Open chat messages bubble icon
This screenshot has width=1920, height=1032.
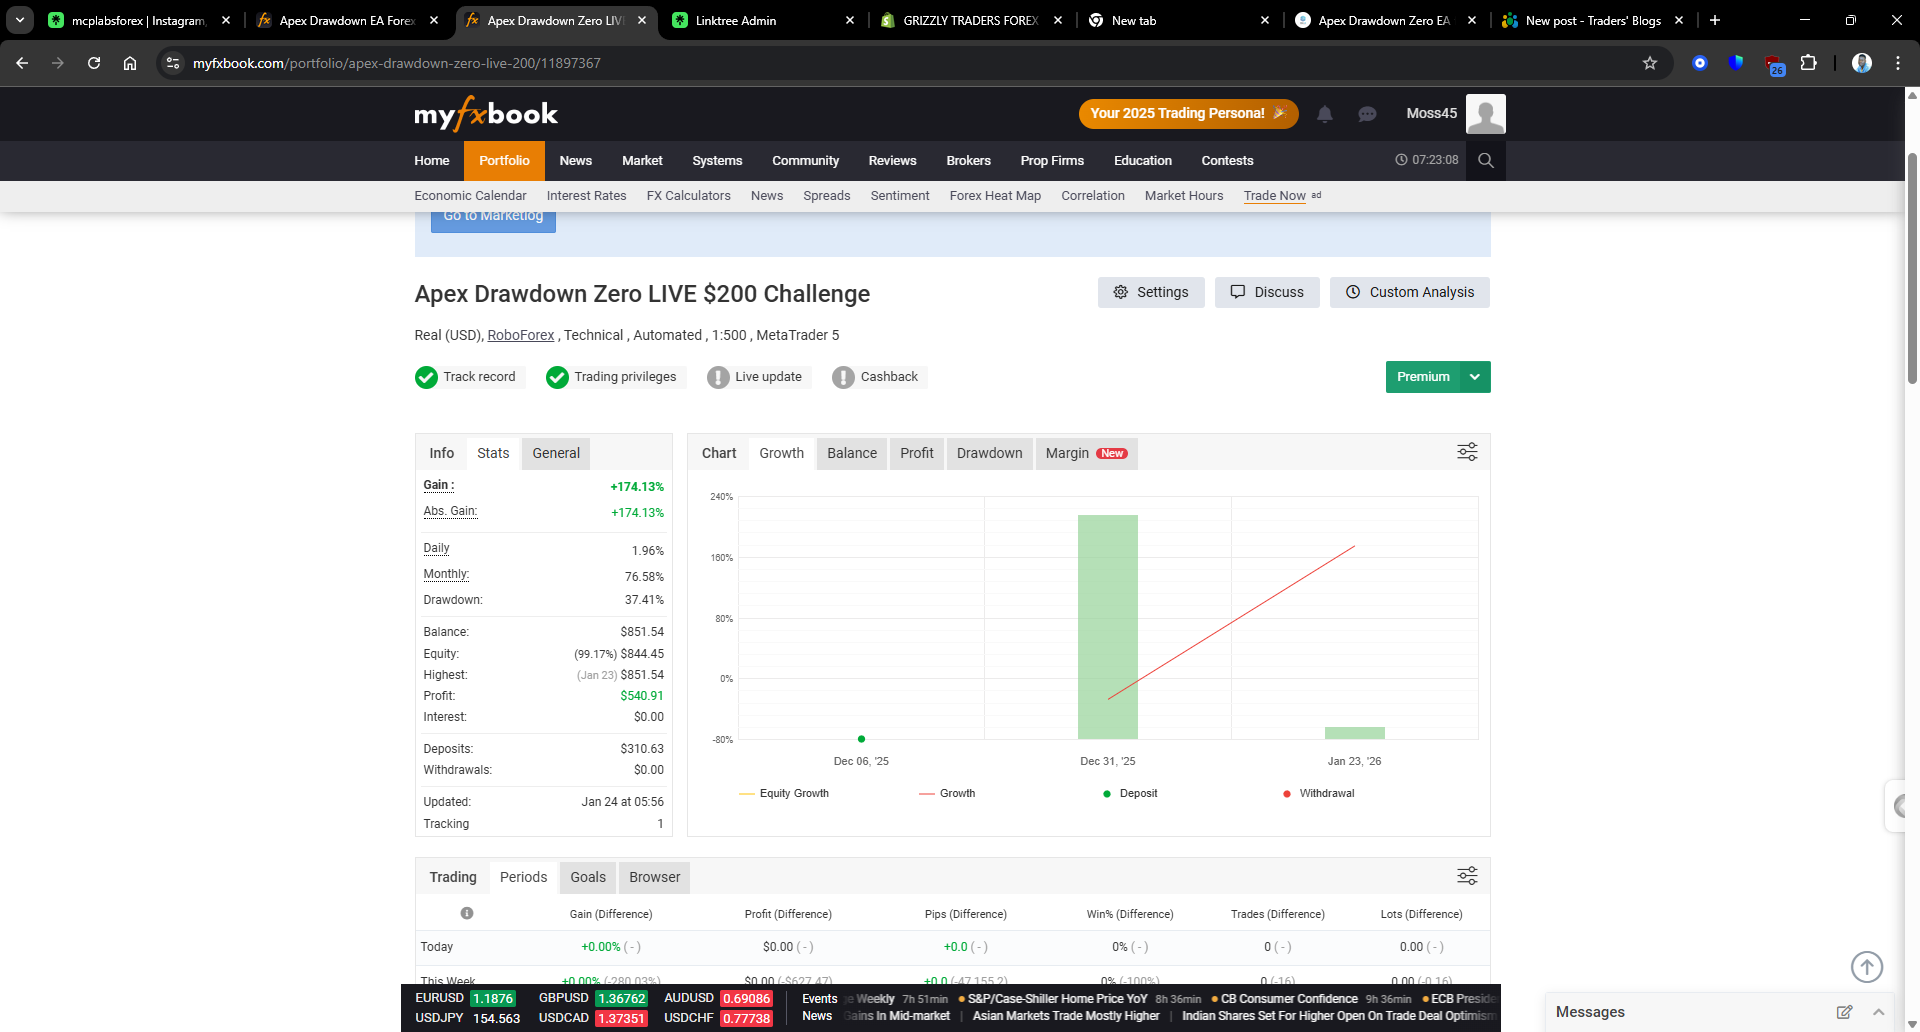[x=1367, y=114]
